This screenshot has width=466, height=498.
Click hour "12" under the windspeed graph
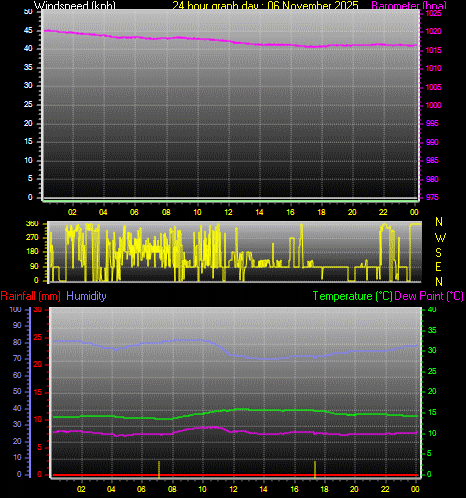228,212
